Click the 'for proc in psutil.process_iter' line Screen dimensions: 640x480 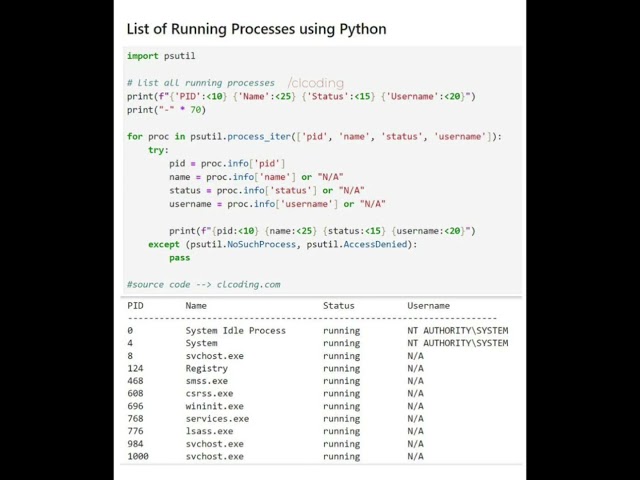coord(314,136)
